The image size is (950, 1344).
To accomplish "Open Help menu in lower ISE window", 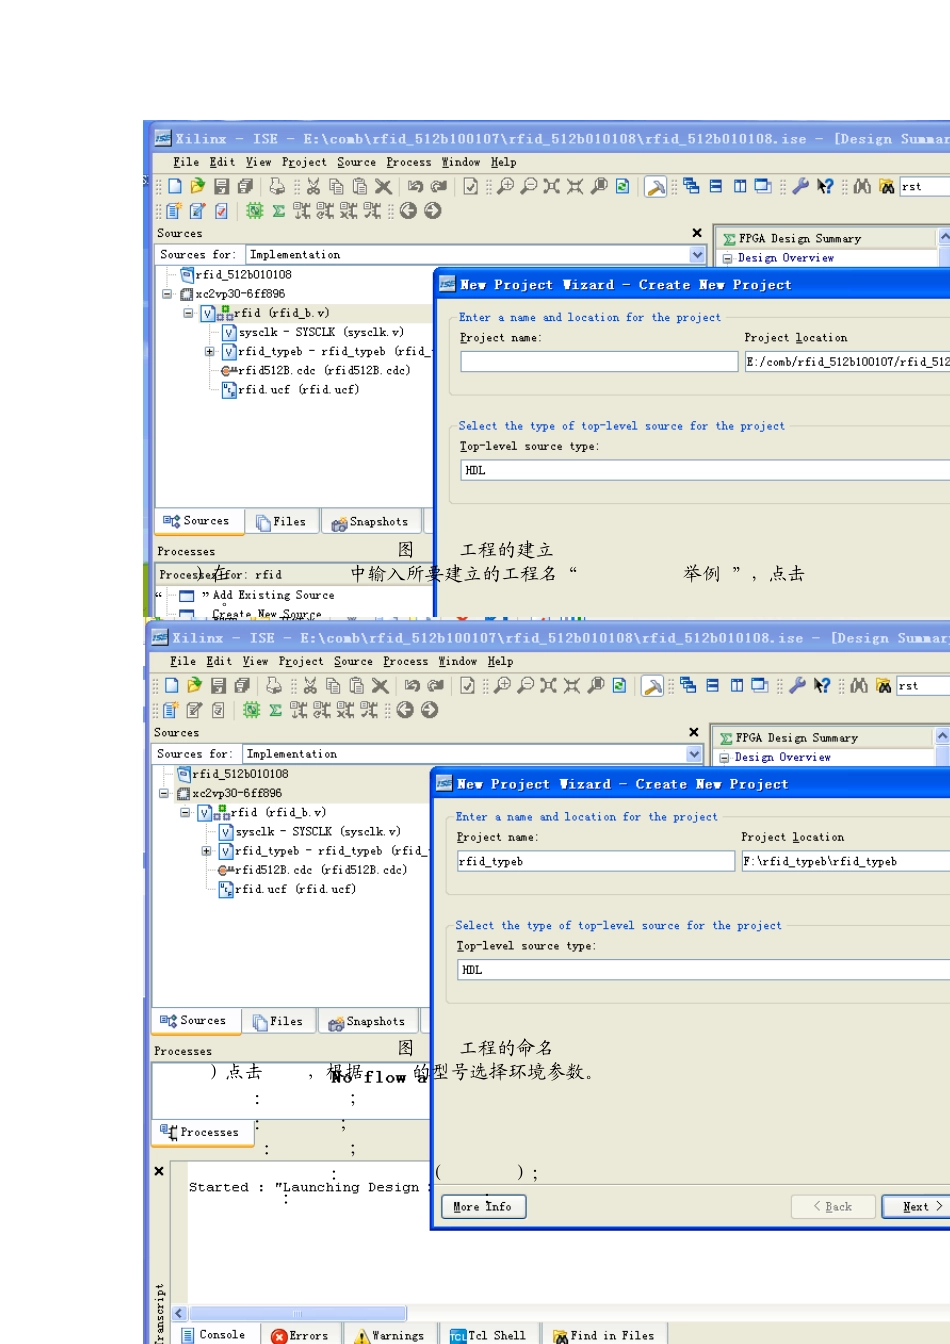I will [x=500, y=661].
